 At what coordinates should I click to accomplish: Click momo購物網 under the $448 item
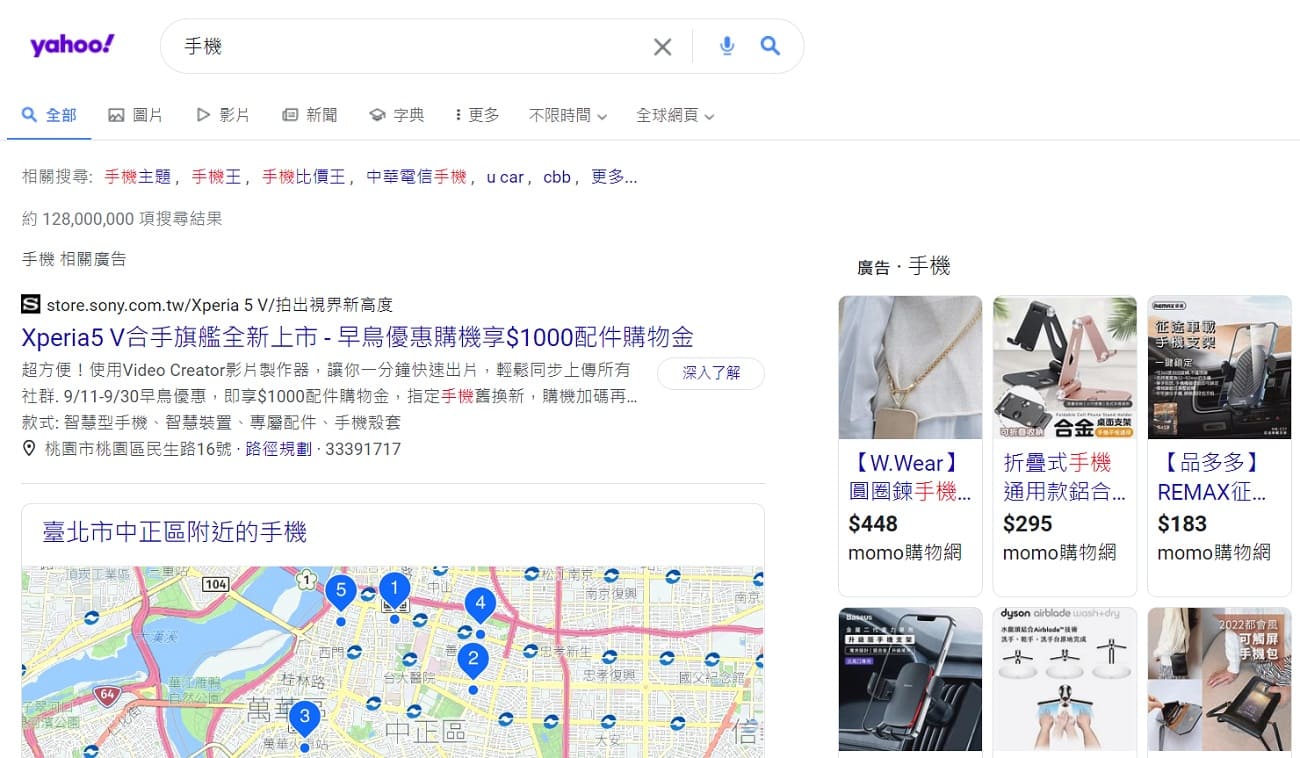tap(905, 552)
